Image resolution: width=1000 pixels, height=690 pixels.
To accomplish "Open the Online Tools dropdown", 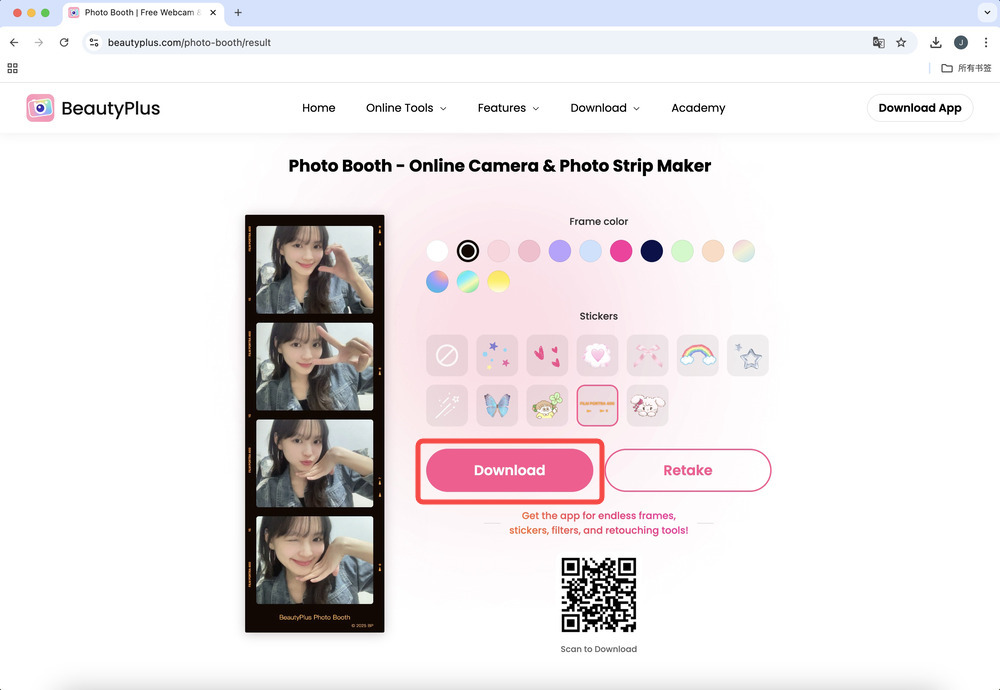I will (406, 107).
